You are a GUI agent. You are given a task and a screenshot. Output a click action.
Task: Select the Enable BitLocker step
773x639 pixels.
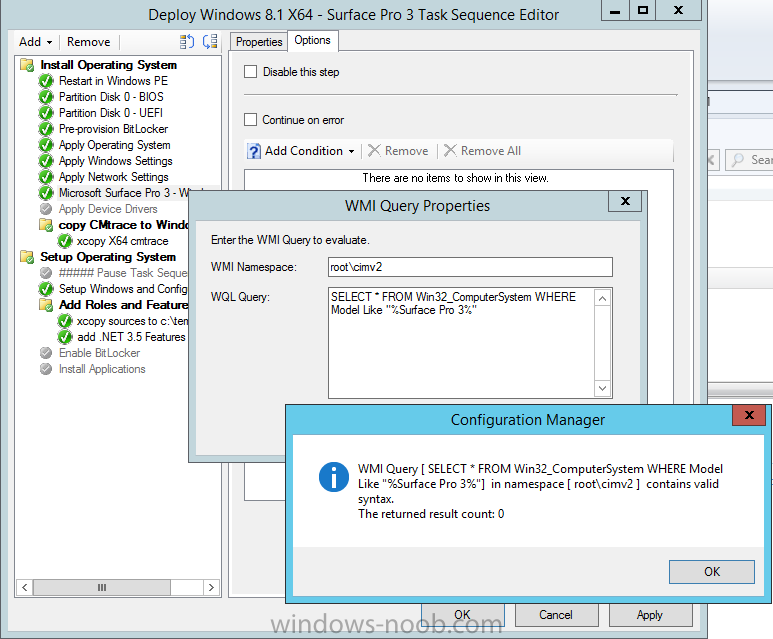coord(99,353)
